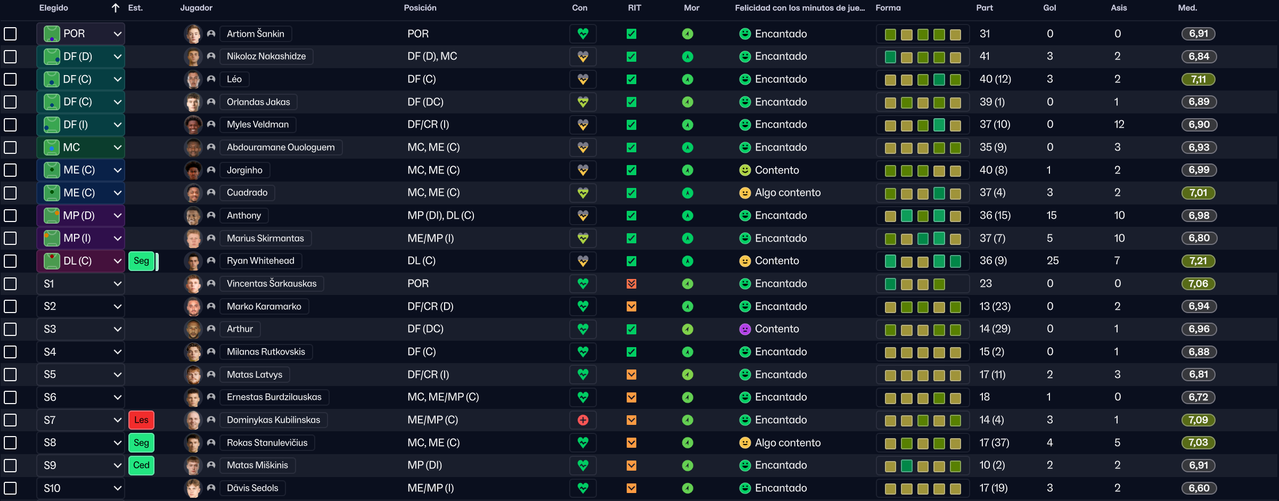The image size is (1279, 501).
Task: Click the red injury cross icon for Dominykas Kubilinskas
Action: [583, 420]
